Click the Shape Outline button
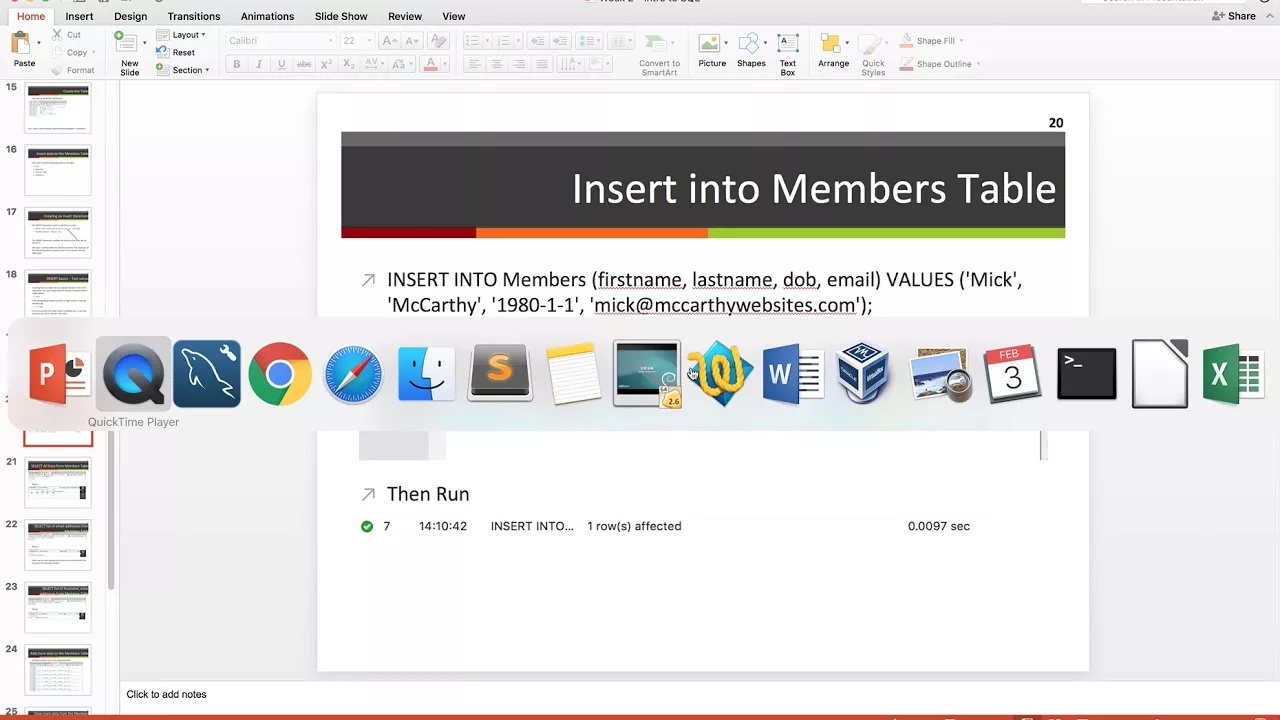 click(935, 64)
